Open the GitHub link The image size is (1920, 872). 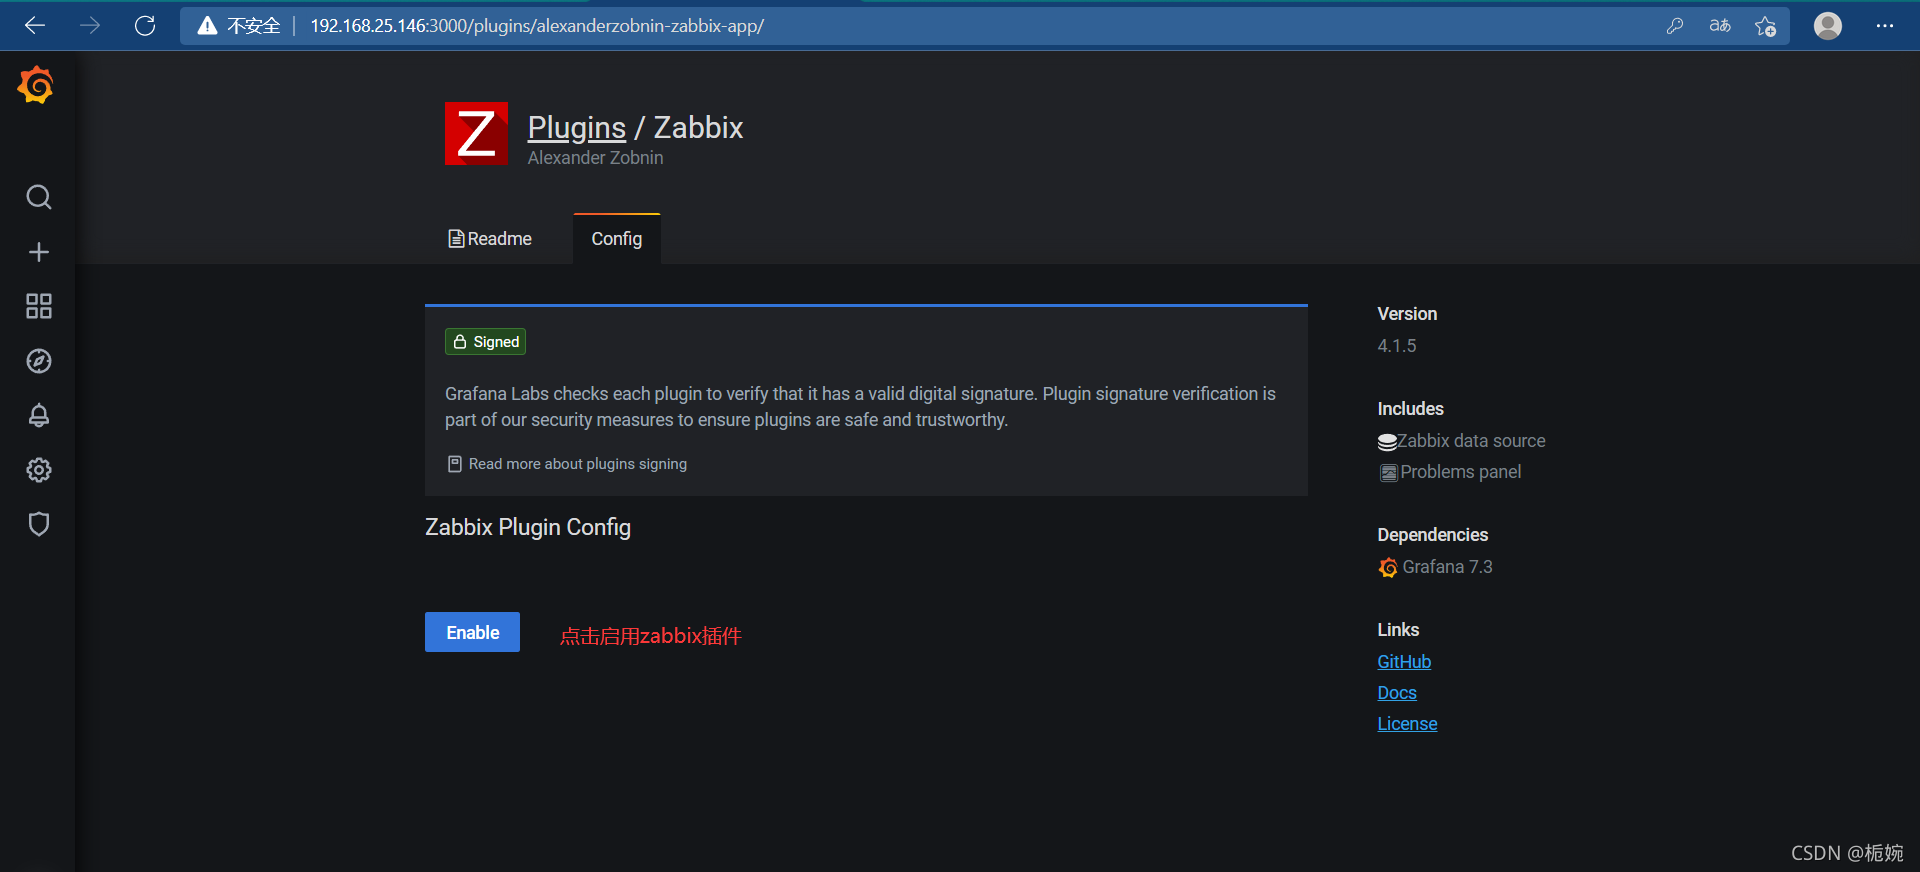(1404, 662)
